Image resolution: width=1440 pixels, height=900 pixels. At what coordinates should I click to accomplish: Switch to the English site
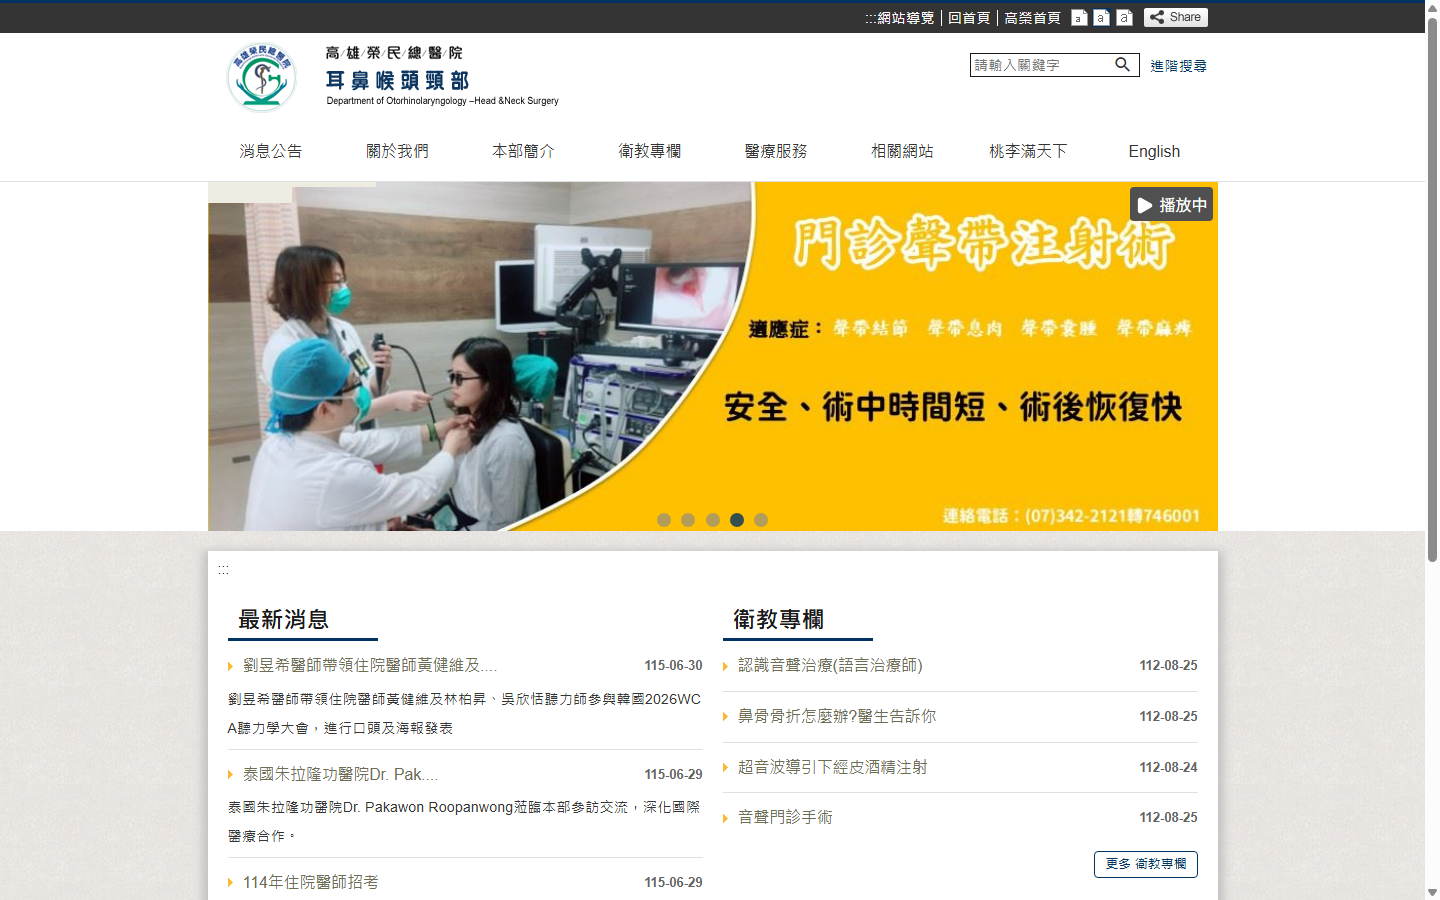point(1154,151)
